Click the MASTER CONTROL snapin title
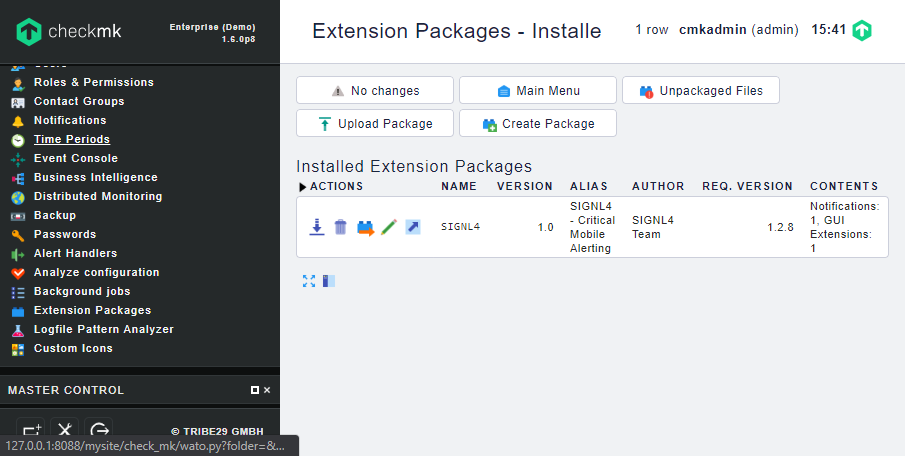 coord(66,390)
